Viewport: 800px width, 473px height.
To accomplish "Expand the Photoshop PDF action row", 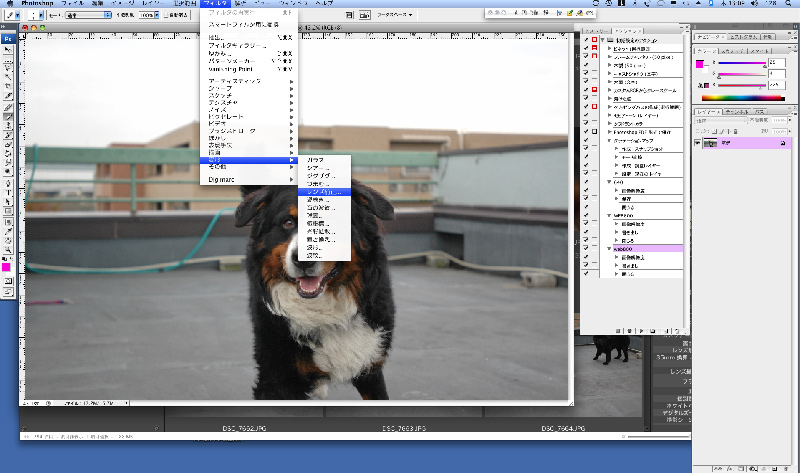I will [x=610, y=132].
